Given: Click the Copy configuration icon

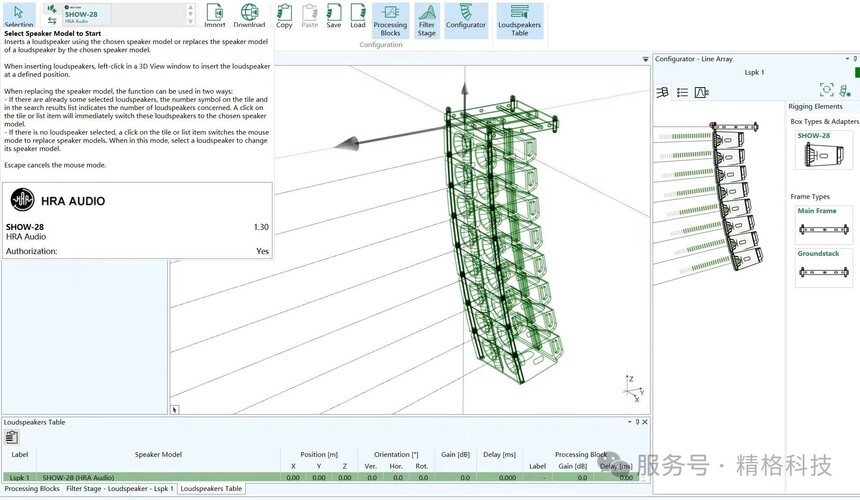Looking at the screenshot, I should [x=284, y=15].
